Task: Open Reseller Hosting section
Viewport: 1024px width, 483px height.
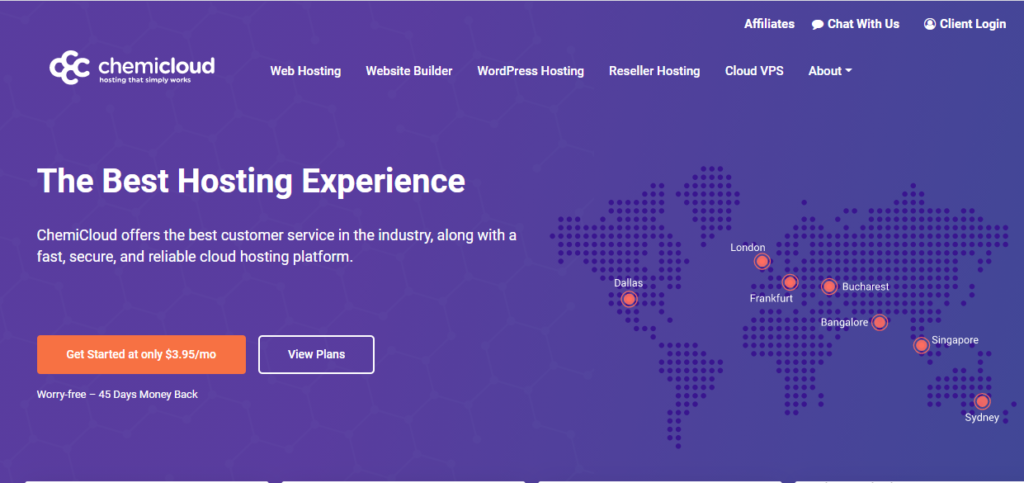Action: click(x=654, y=70)
